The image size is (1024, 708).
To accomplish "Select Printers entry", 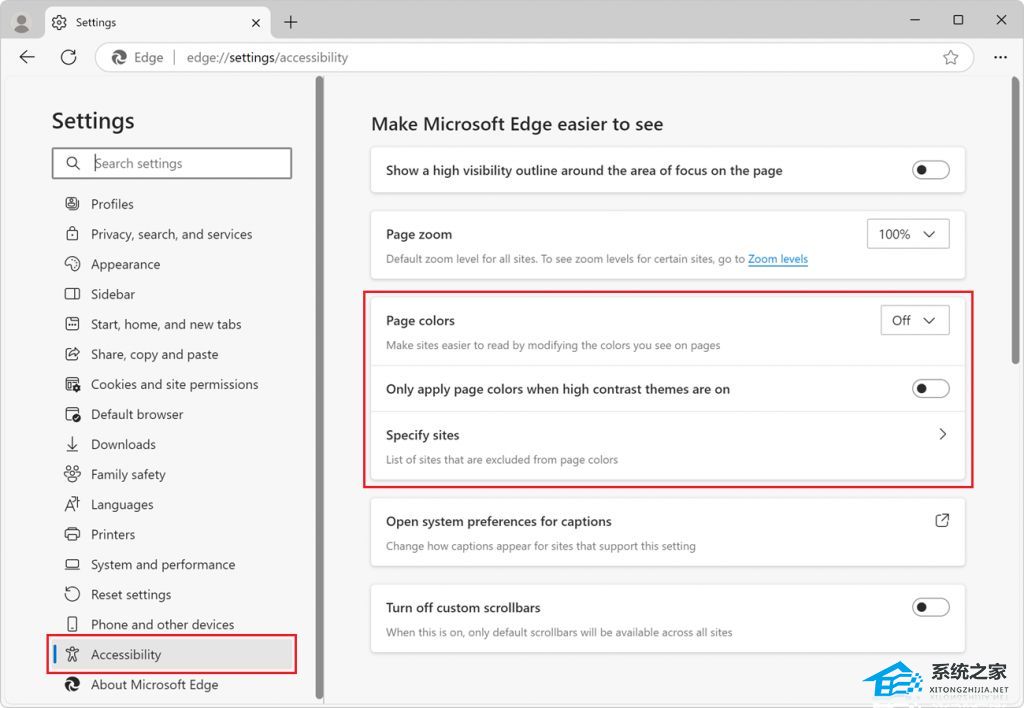I will click(113, 535).
